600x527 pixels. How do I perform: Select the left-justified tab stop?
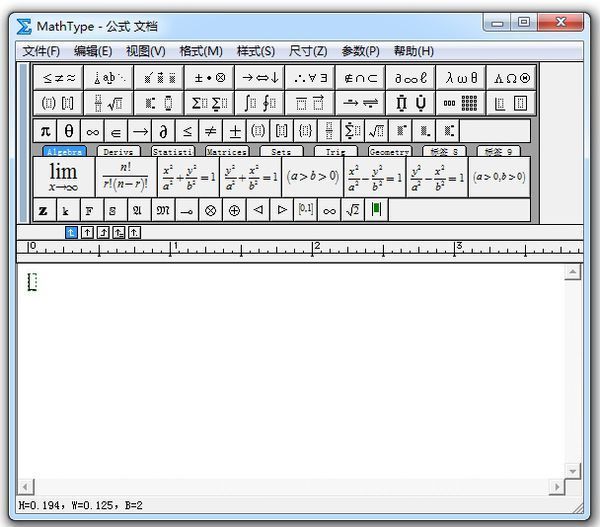(72, 232)
